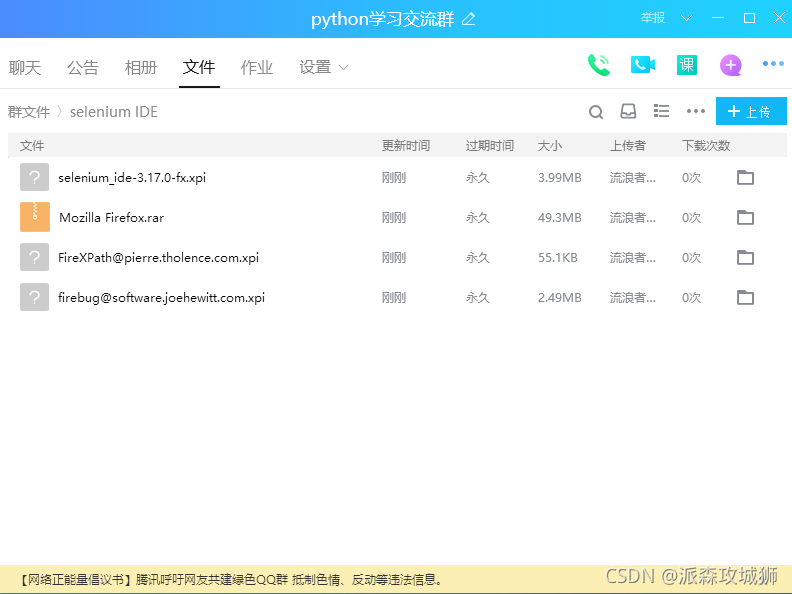The image size is (792, 594).
Task: Open folder for selenium_ide-3.17.0-fx.xpi
Action: pyautogui.click(x=745, y=178)
